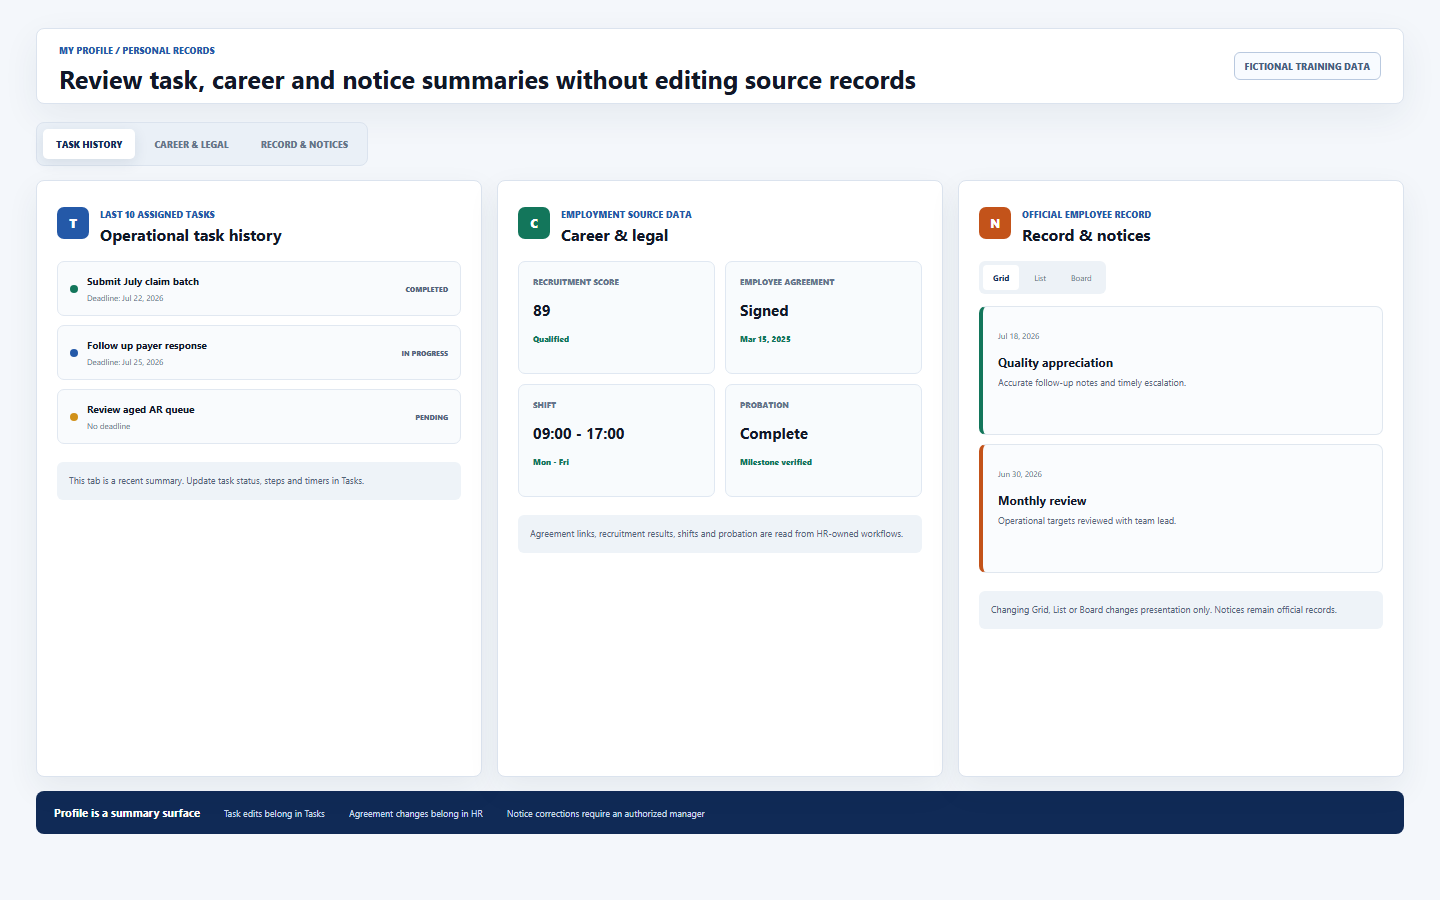The image size is (1440, 900).
Task: Click the HR-owned workflows info note
Action: [x=720, y=534]
